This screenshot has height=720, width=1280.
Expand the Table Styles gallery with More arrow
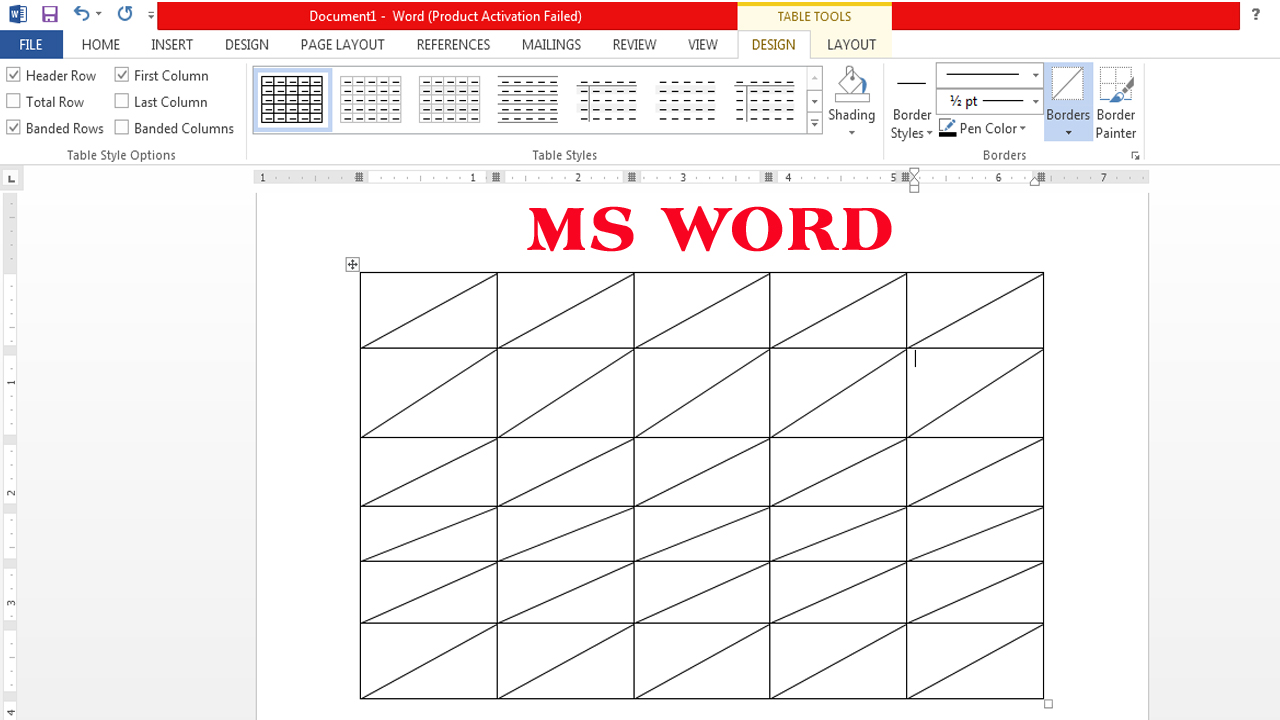tap(815, 124)
